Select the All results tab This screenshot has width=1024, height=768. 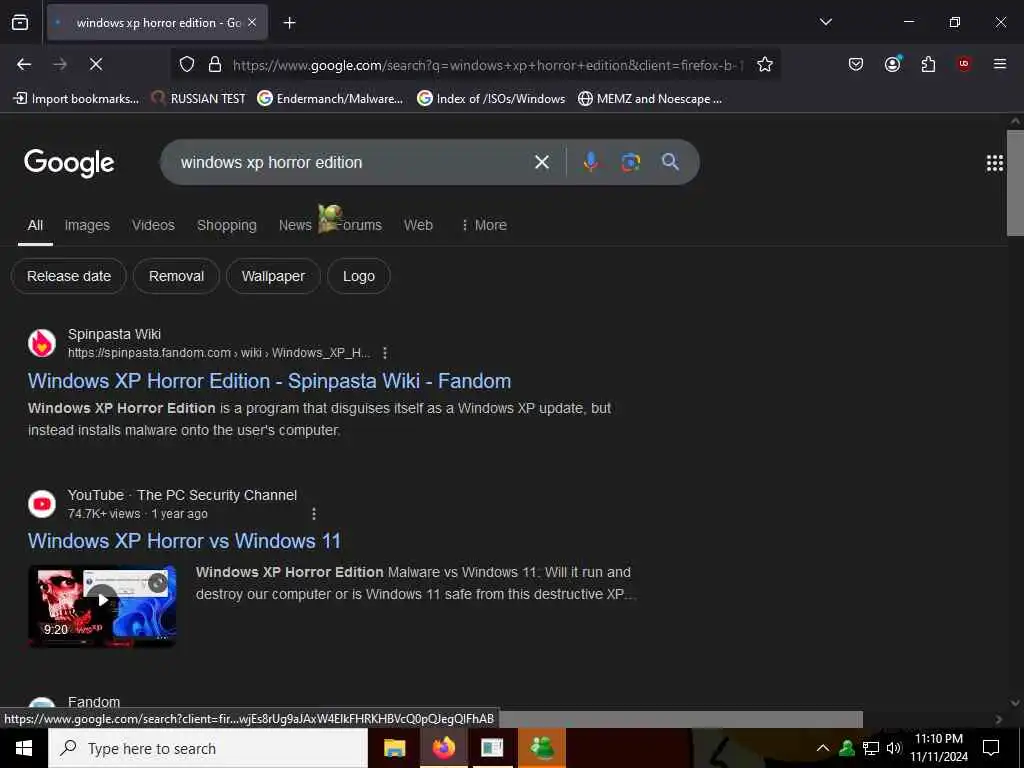(35, 225)
